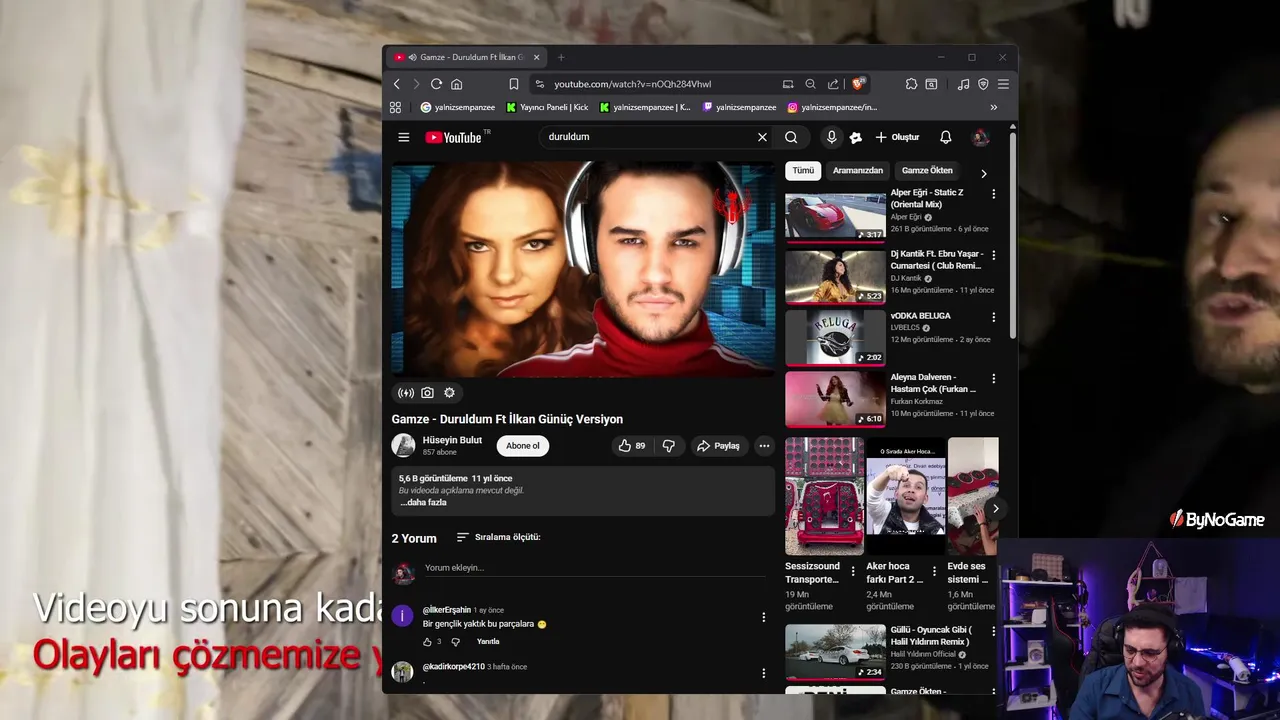Share the video with Paylaş
This screenshot has height=720, width=1280.
(x=718, y=446)
